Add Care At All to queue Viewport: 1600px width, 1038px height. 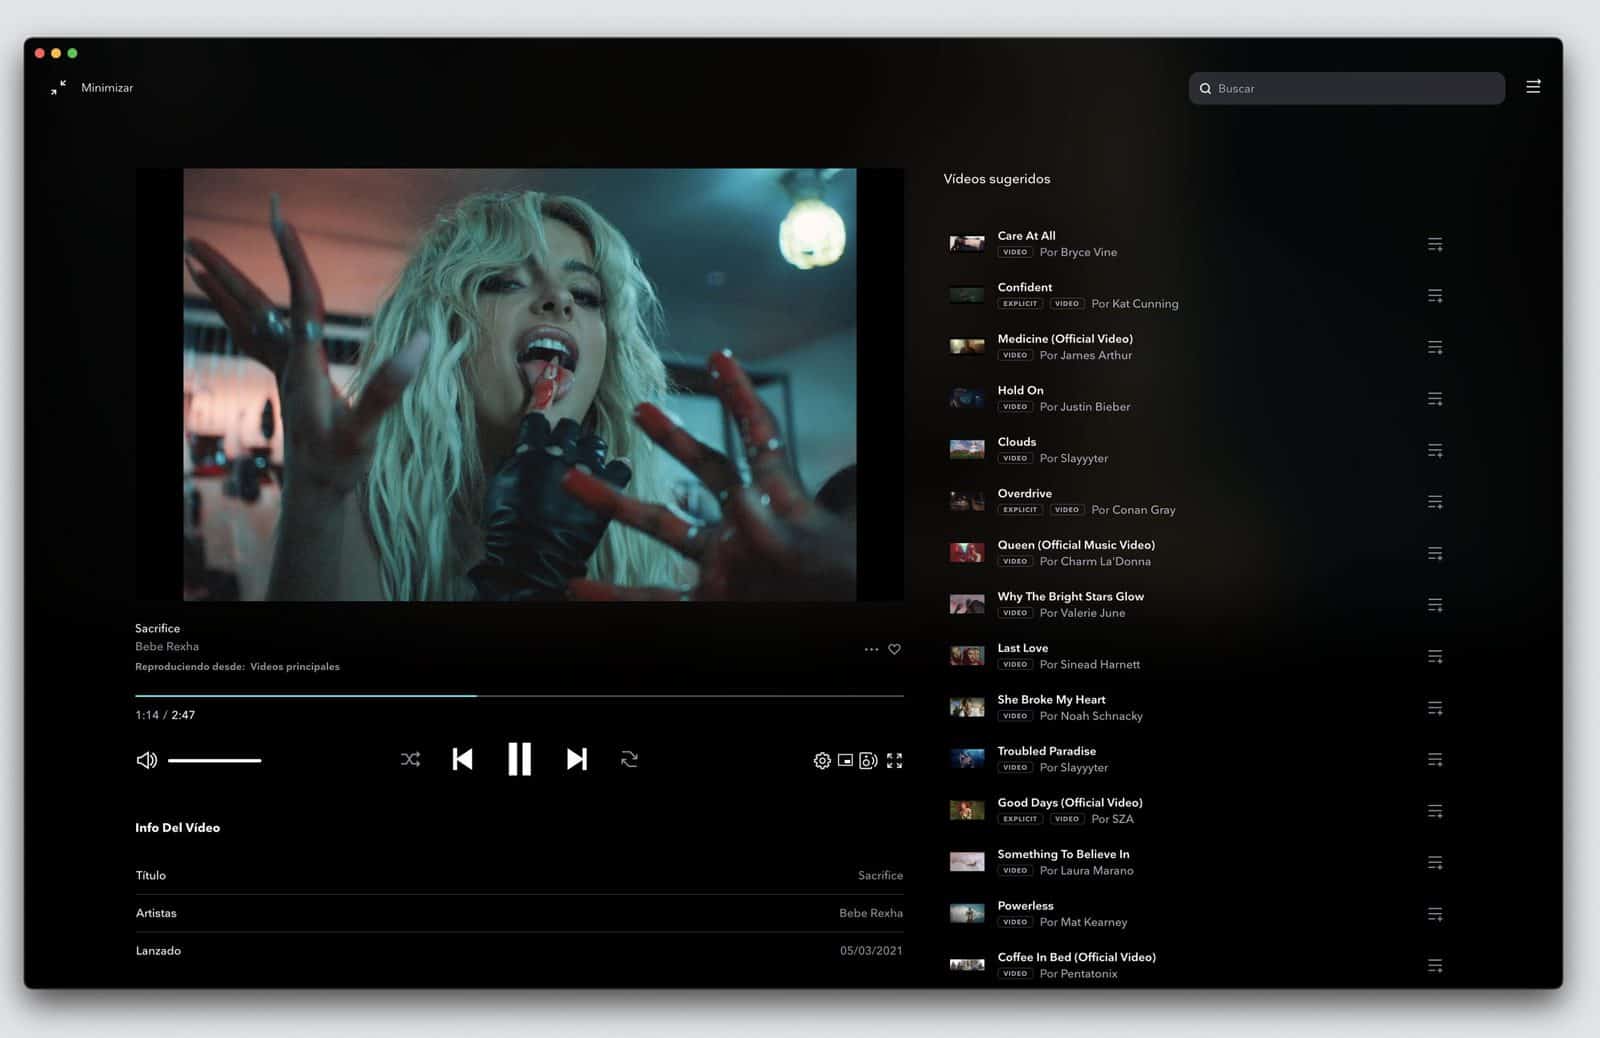click(1435, 244)
